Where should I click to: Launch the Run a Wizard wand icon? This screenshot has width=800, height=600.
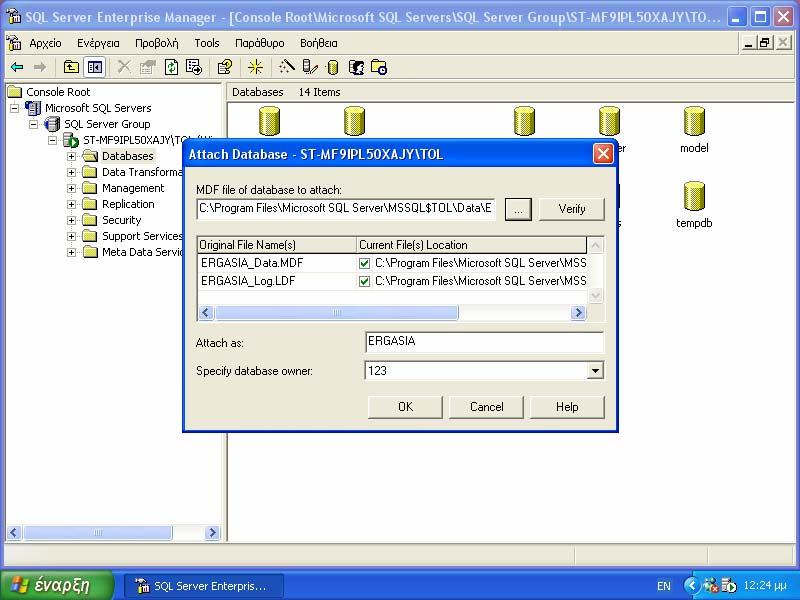[x=287, y=67]
